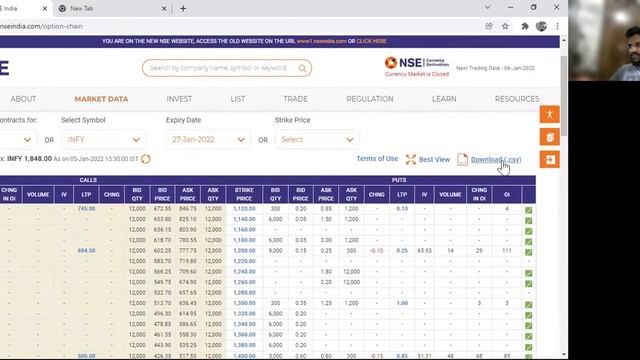
Task: Open the LEARN menu
Action: tap(444, 99)
